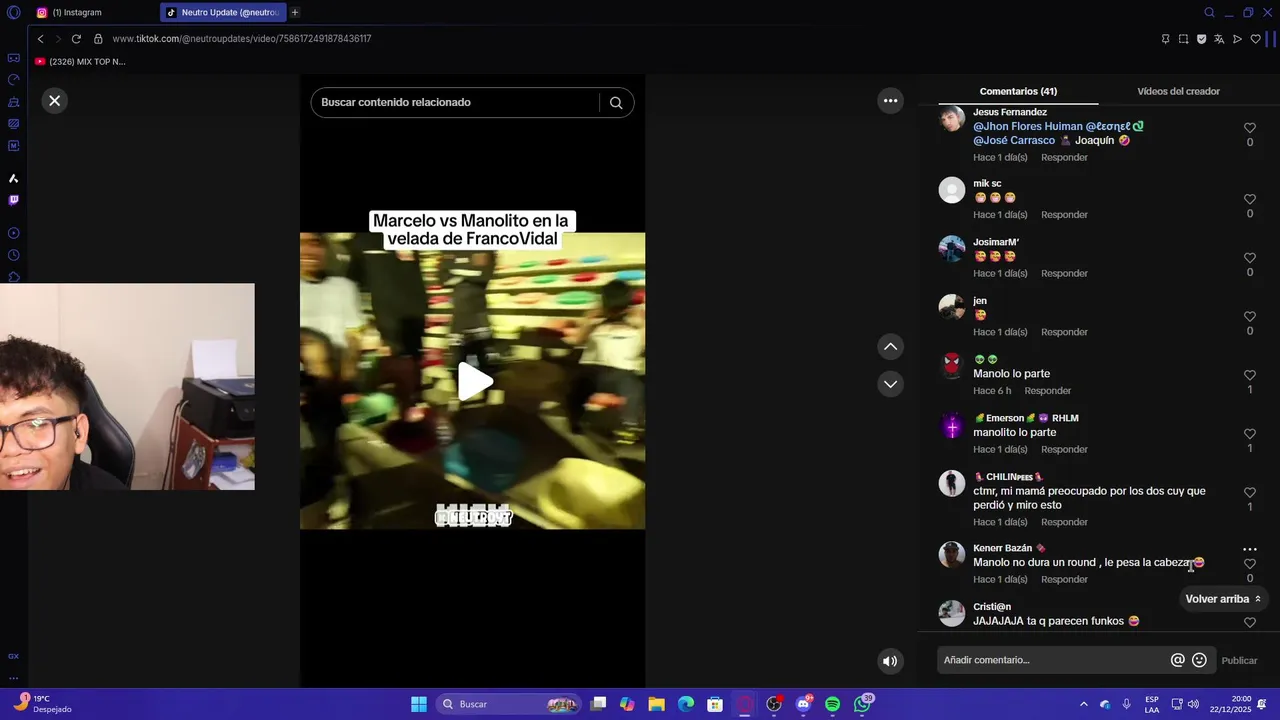Viewport: 1280px width, 720px height.
Task: Click the @Jhon Flores Huiman mention
Action: [x=1028, y=127]
